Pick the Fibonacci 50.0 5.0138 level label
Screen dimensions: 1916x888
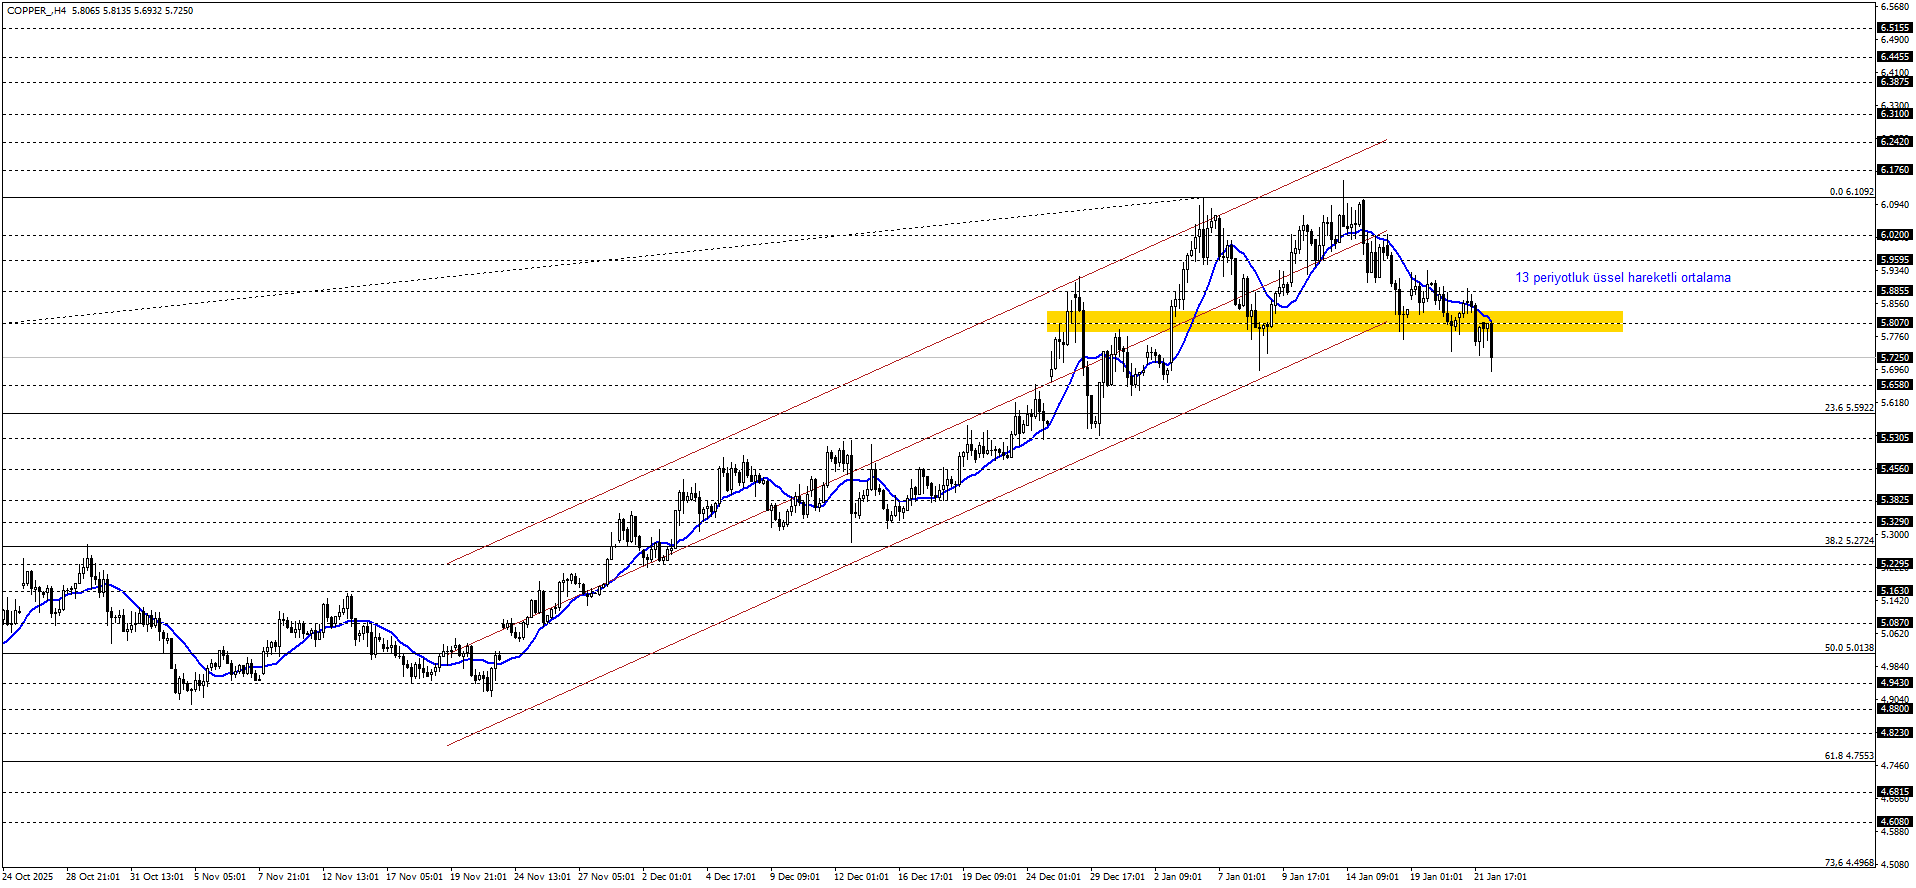coord(1848,648)
